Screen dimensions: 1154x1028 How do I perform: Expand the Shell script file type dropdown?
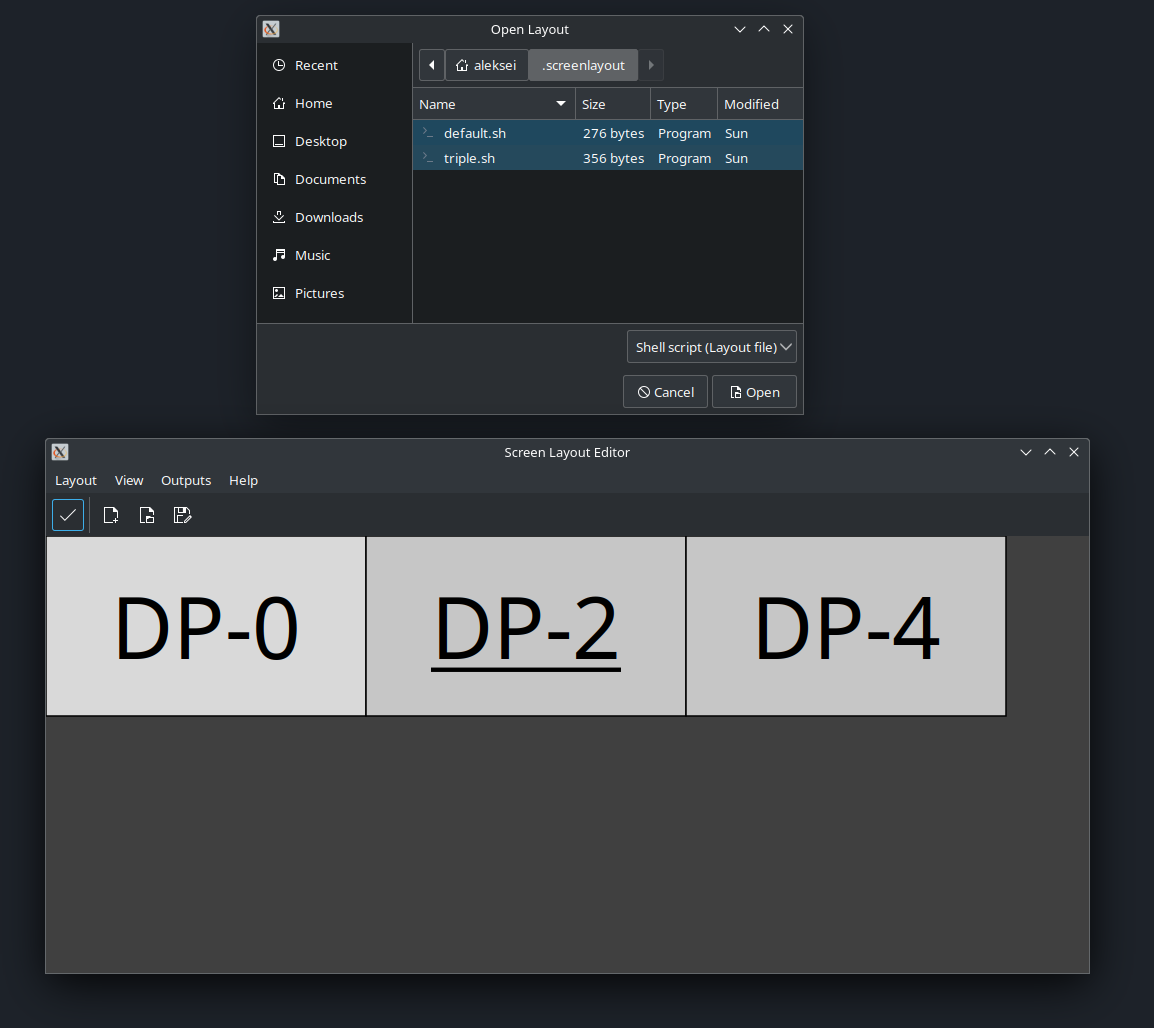[711, 347]
